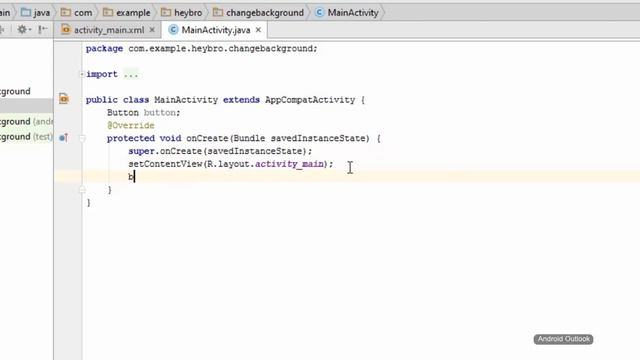Click the MainActivity.java tab class icon
Viewport: 640px width, 360px height.
click(173, 29)
